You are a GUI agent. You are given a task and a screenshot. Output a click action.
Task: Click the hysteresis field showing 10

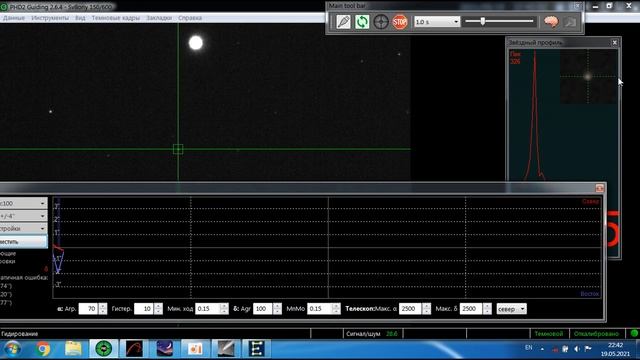[x=144, y=309]
